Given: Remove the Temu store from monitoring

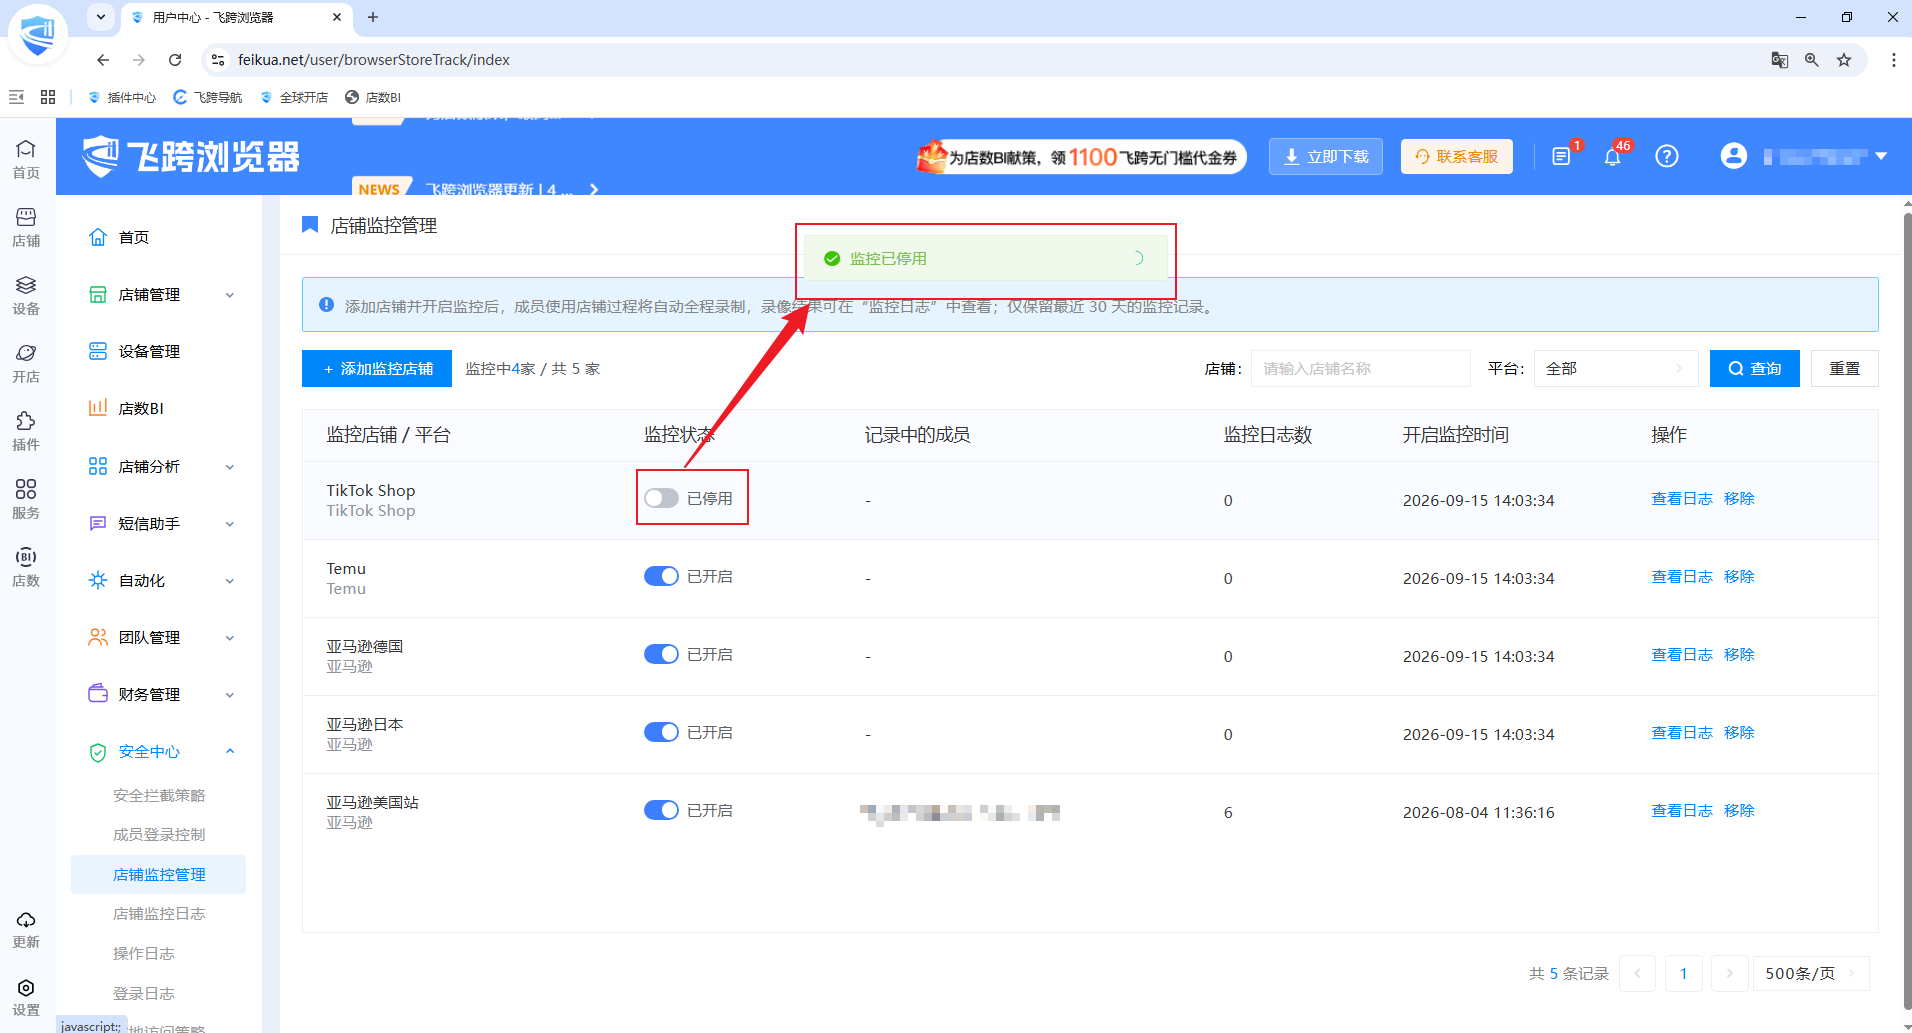Looking at the screenshot, I should pos(1739,577).
